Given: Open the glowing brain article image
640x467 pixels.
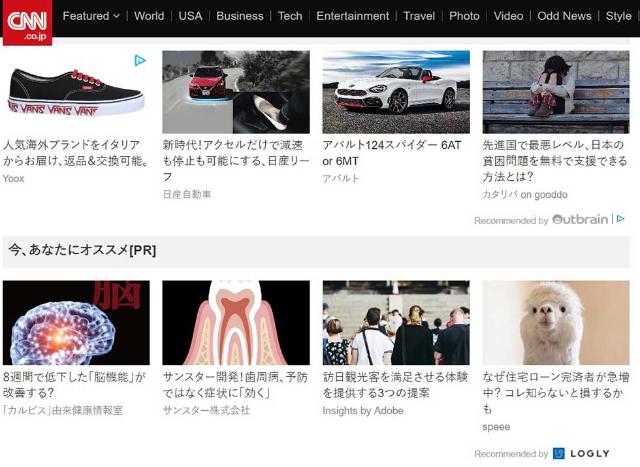Looking at the screenshot, I should (76, 322).
